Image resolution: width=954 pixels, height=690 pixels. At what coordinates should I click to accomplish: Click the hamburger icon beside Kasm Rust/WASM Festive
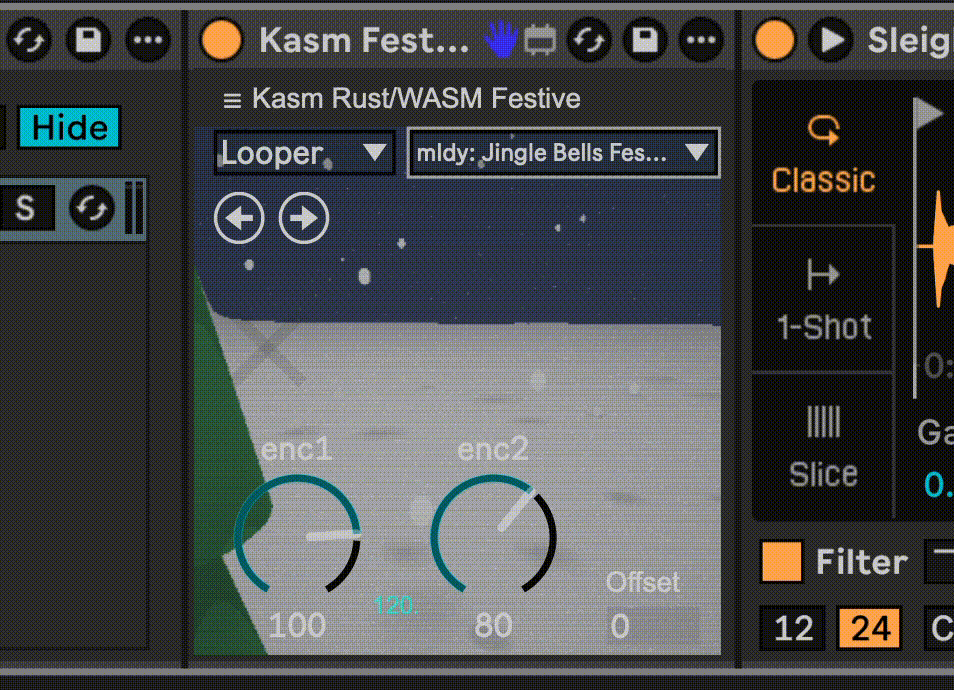click(x=232, y=100)
